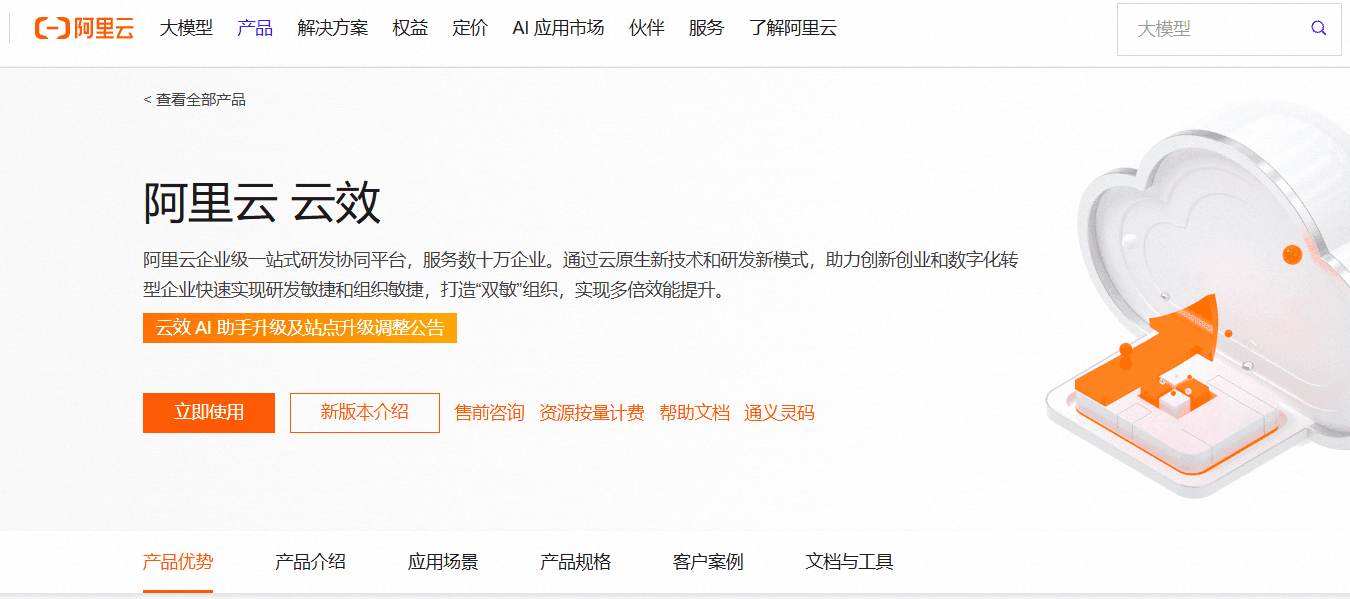Open the 大模型 menu

click(x=186, y=28)
